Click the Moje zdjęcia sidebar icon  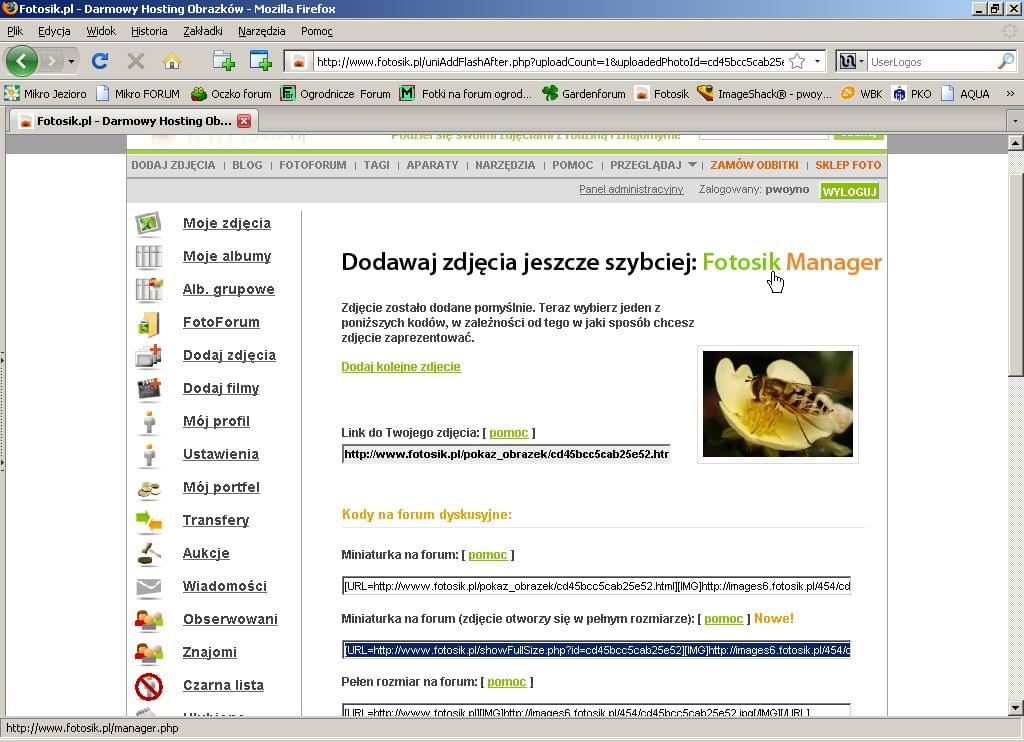point(148,223)
